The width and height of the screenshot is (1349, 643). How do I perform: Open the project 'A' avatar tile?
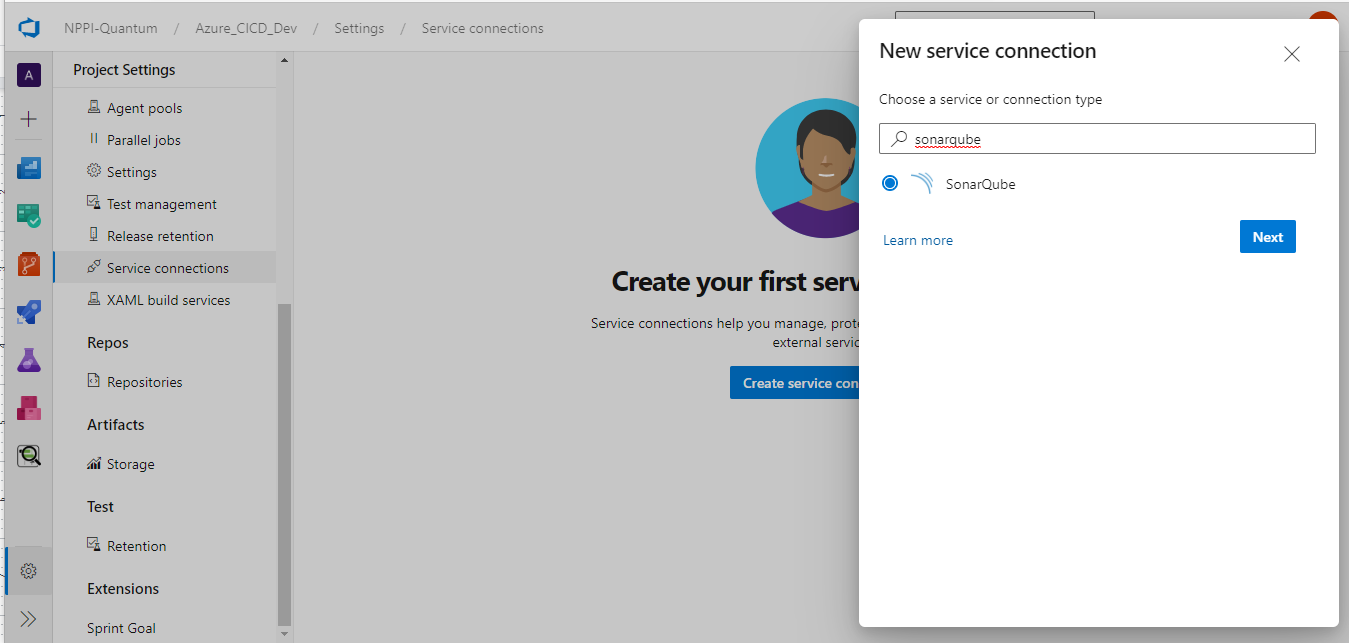point(29,75)
